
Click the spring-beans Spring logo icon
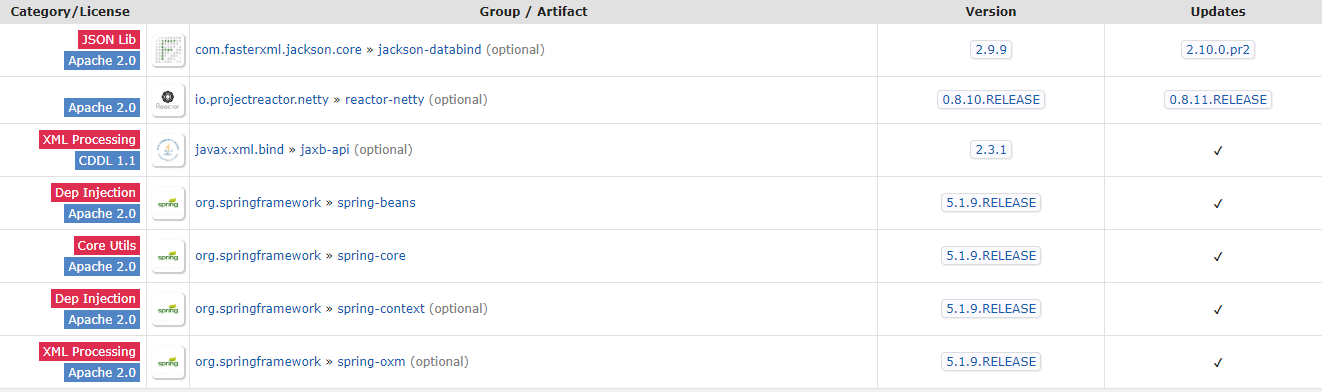pos(168,203)
